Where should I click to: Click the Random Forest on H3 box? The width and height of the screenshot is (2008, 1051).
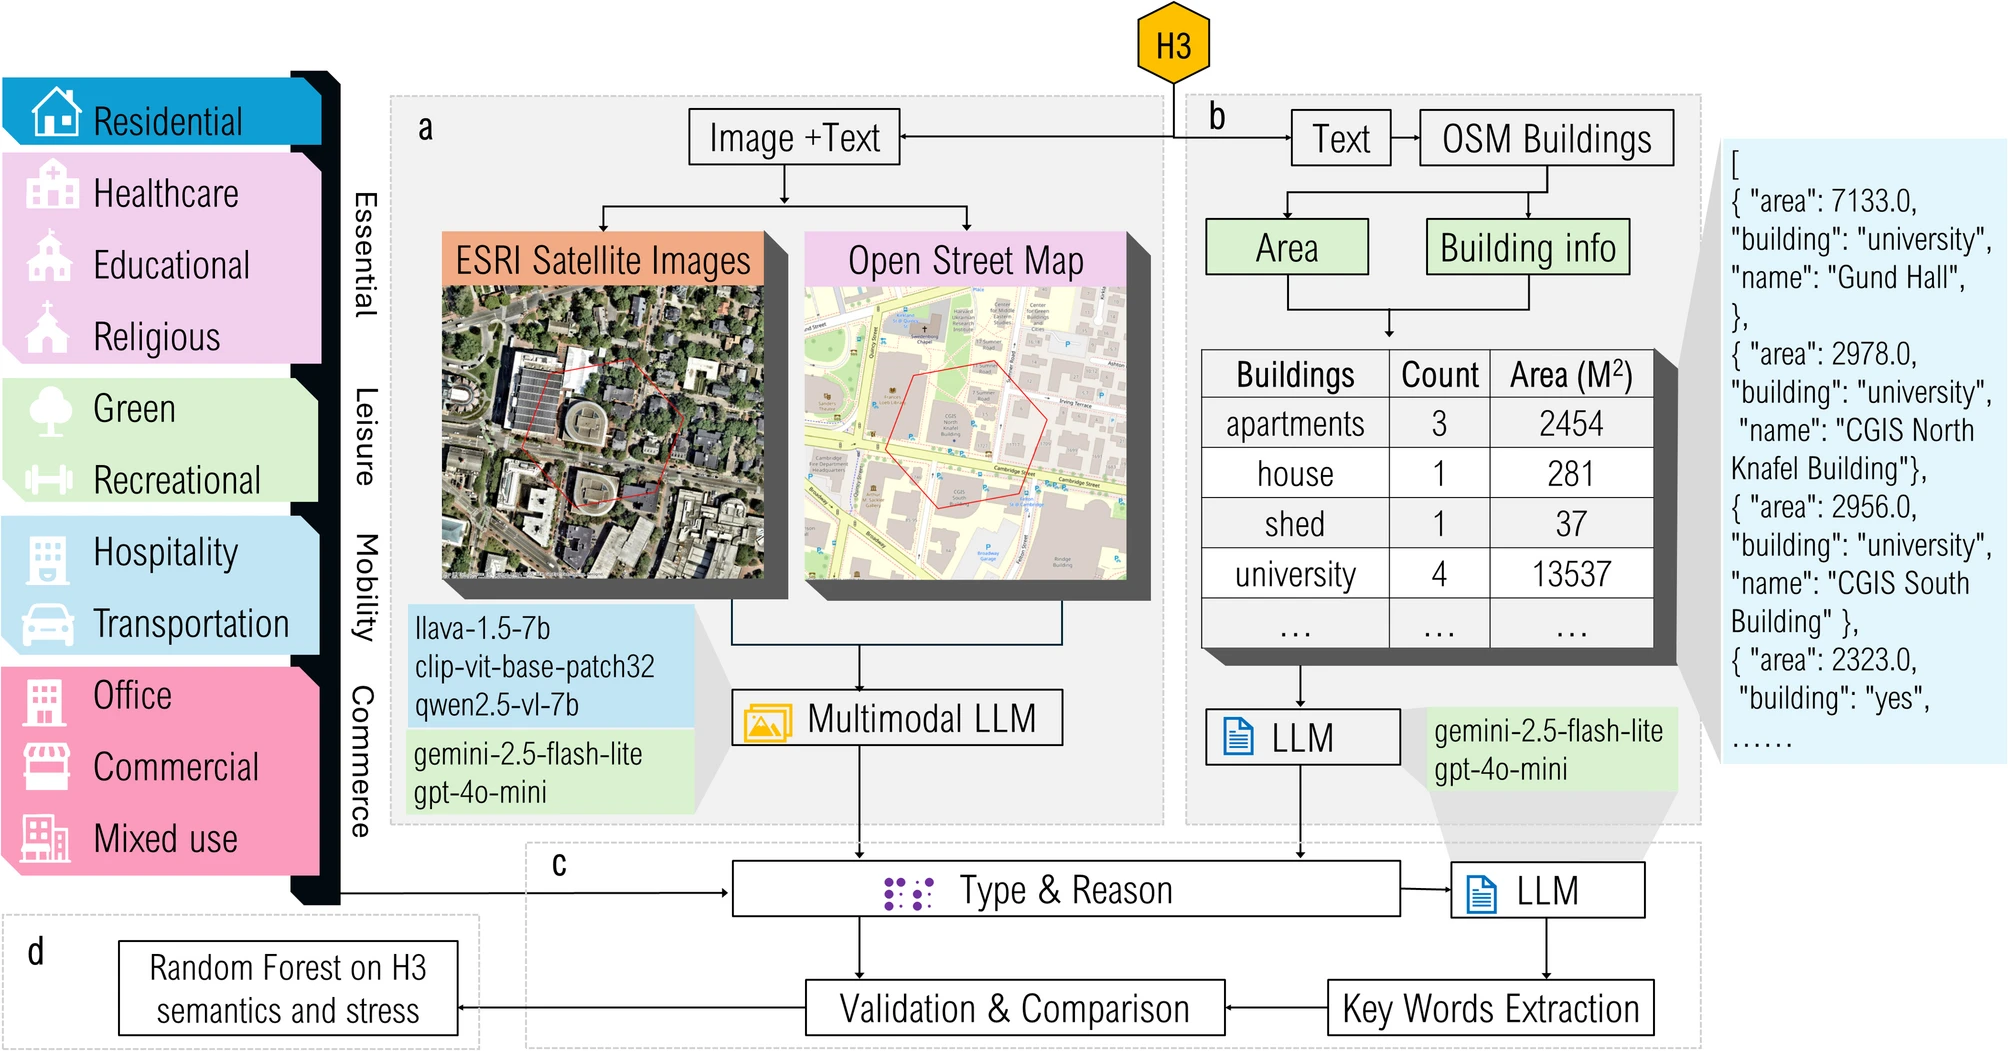(288, 988)
